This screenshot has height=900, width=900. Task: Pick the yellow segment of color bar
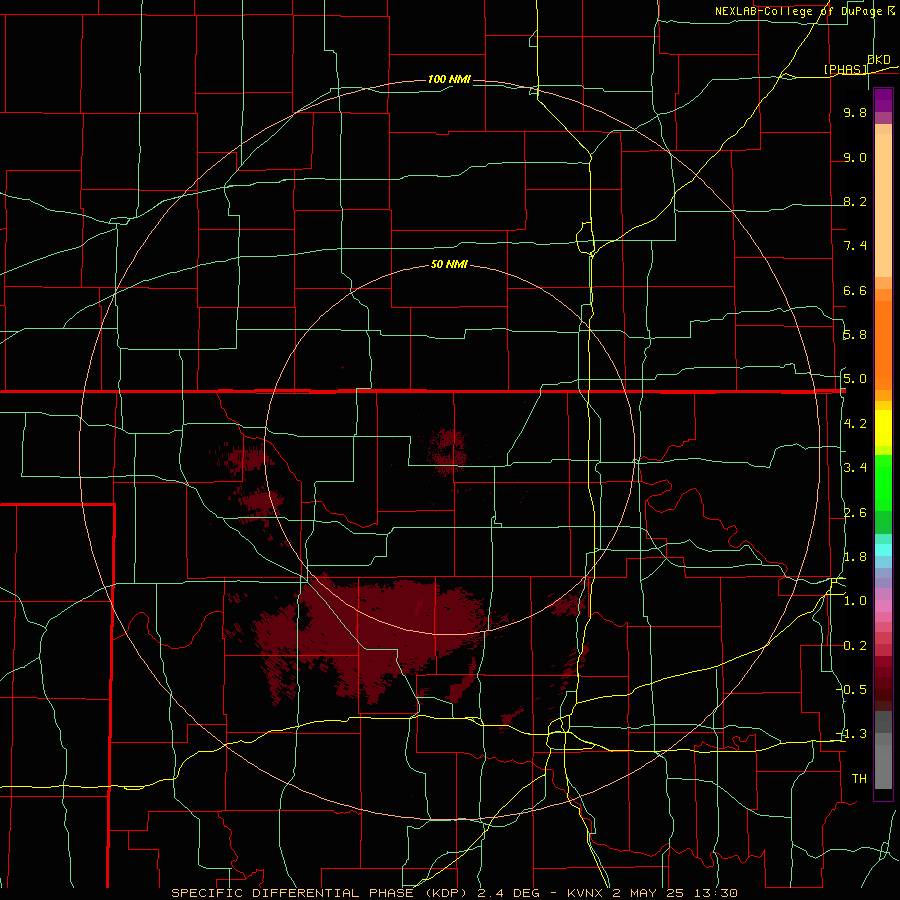[x=883, y=428]
